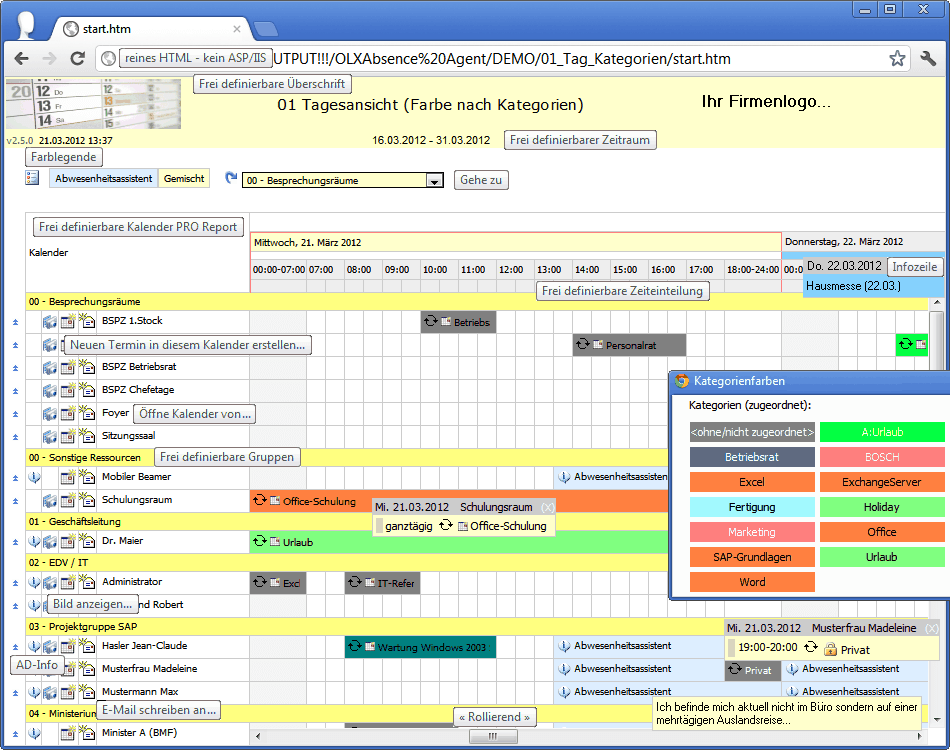Open calendar icon for BSPZ 1.Stock

click(49, 321)
